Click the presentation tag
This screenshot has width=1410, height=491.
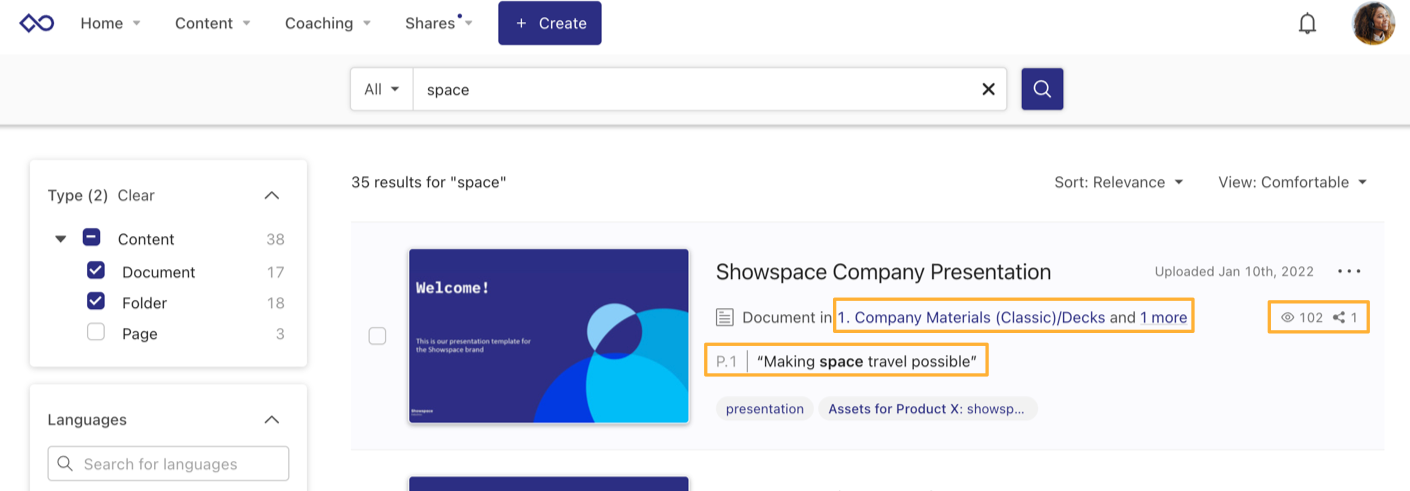point(764,408)
